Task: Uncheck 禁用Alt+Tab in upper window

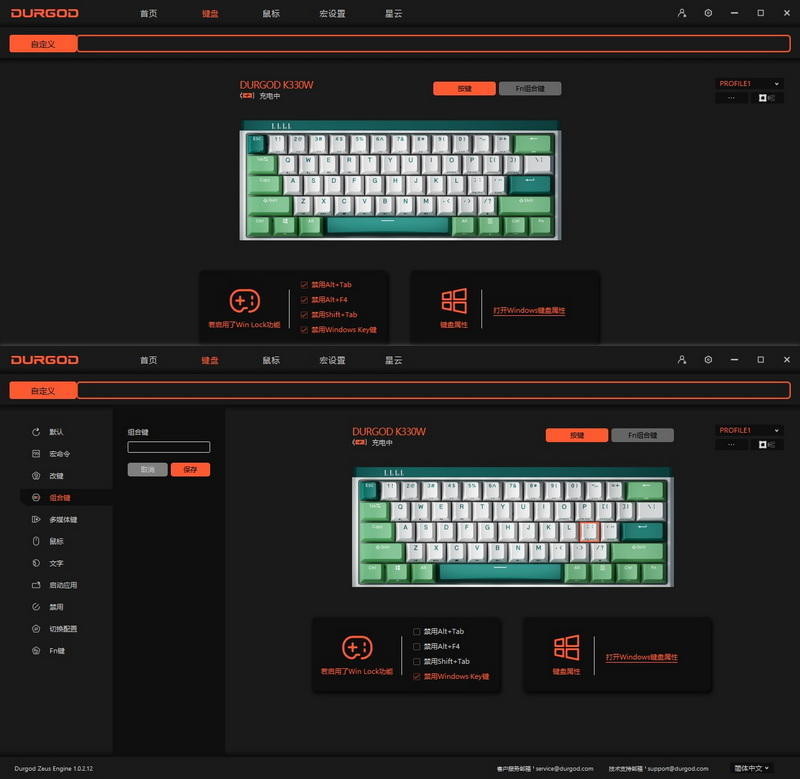Action: (x=304, y=285)
